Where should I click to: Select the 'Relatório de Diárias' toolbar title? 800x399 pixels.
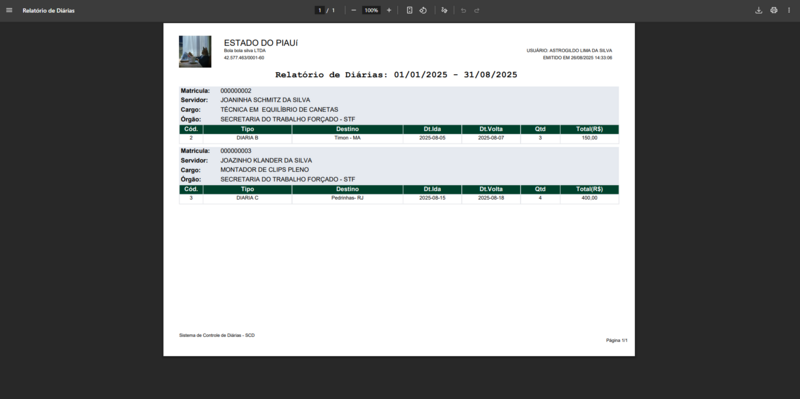pyautogui.click(x=48, y=10)
